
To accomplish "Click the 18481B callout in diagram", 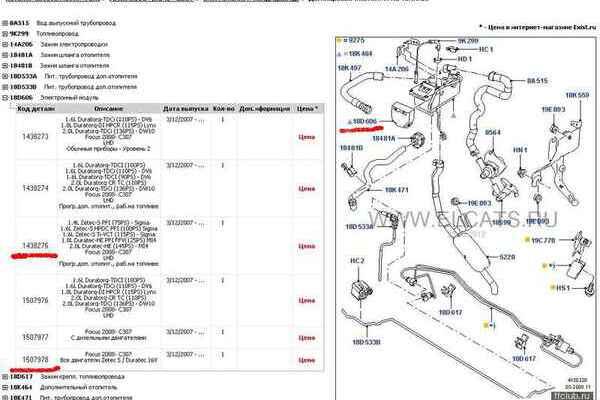I will (x=351, y=148).
